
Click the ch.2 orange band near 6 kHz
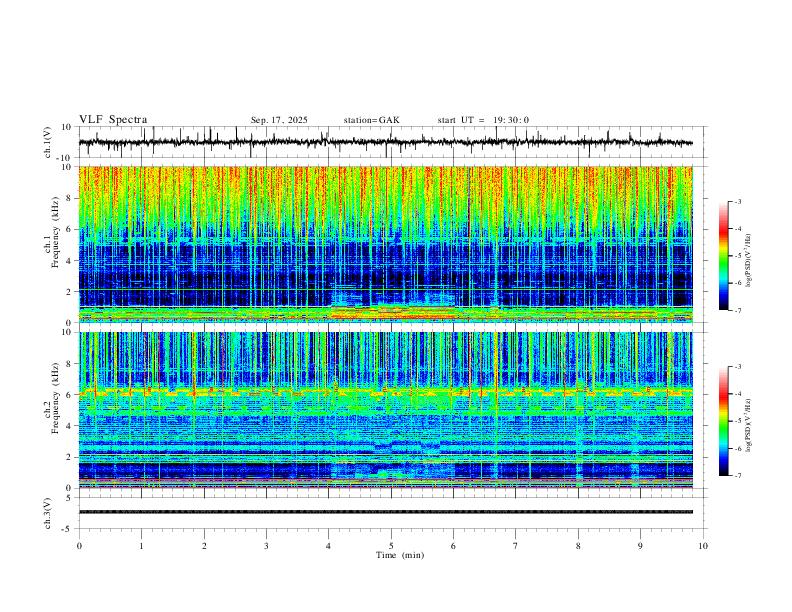click(x=386, y=392)
